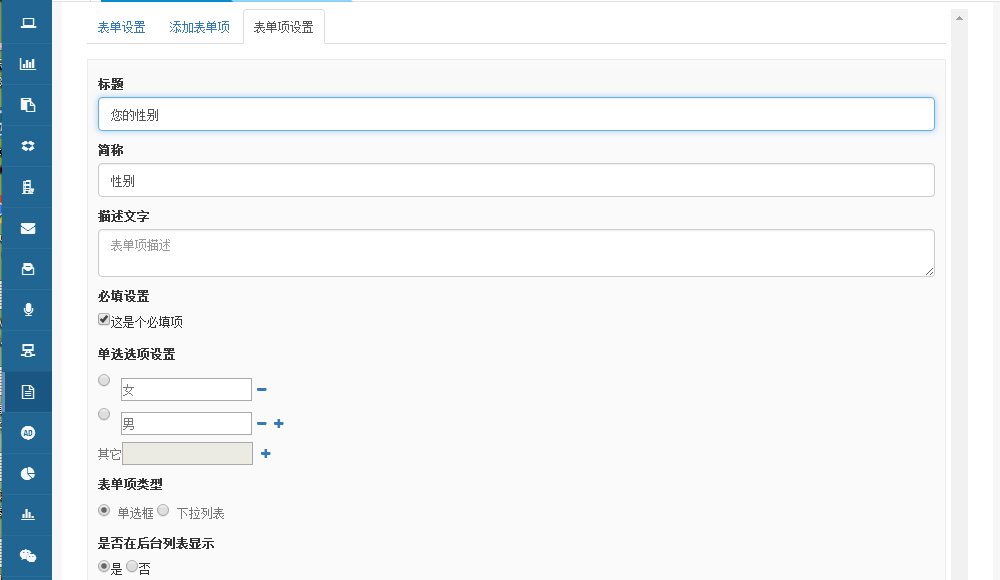Open the WeChat chat bubbles sidebar icon
This screenshot has height=580, width=1000.
click(x=28, y=556)
